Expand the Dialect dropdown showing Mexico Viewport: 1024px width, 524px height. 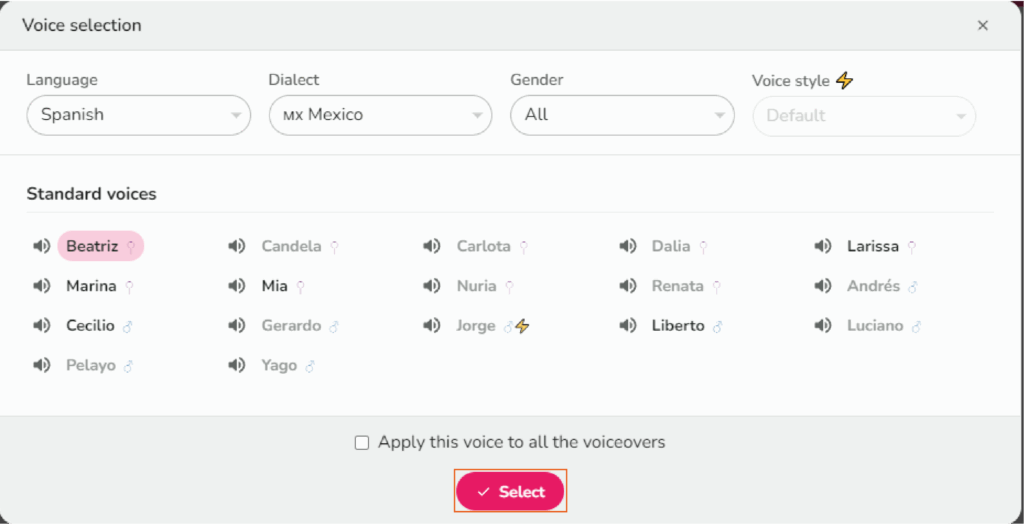pos(380,115)
